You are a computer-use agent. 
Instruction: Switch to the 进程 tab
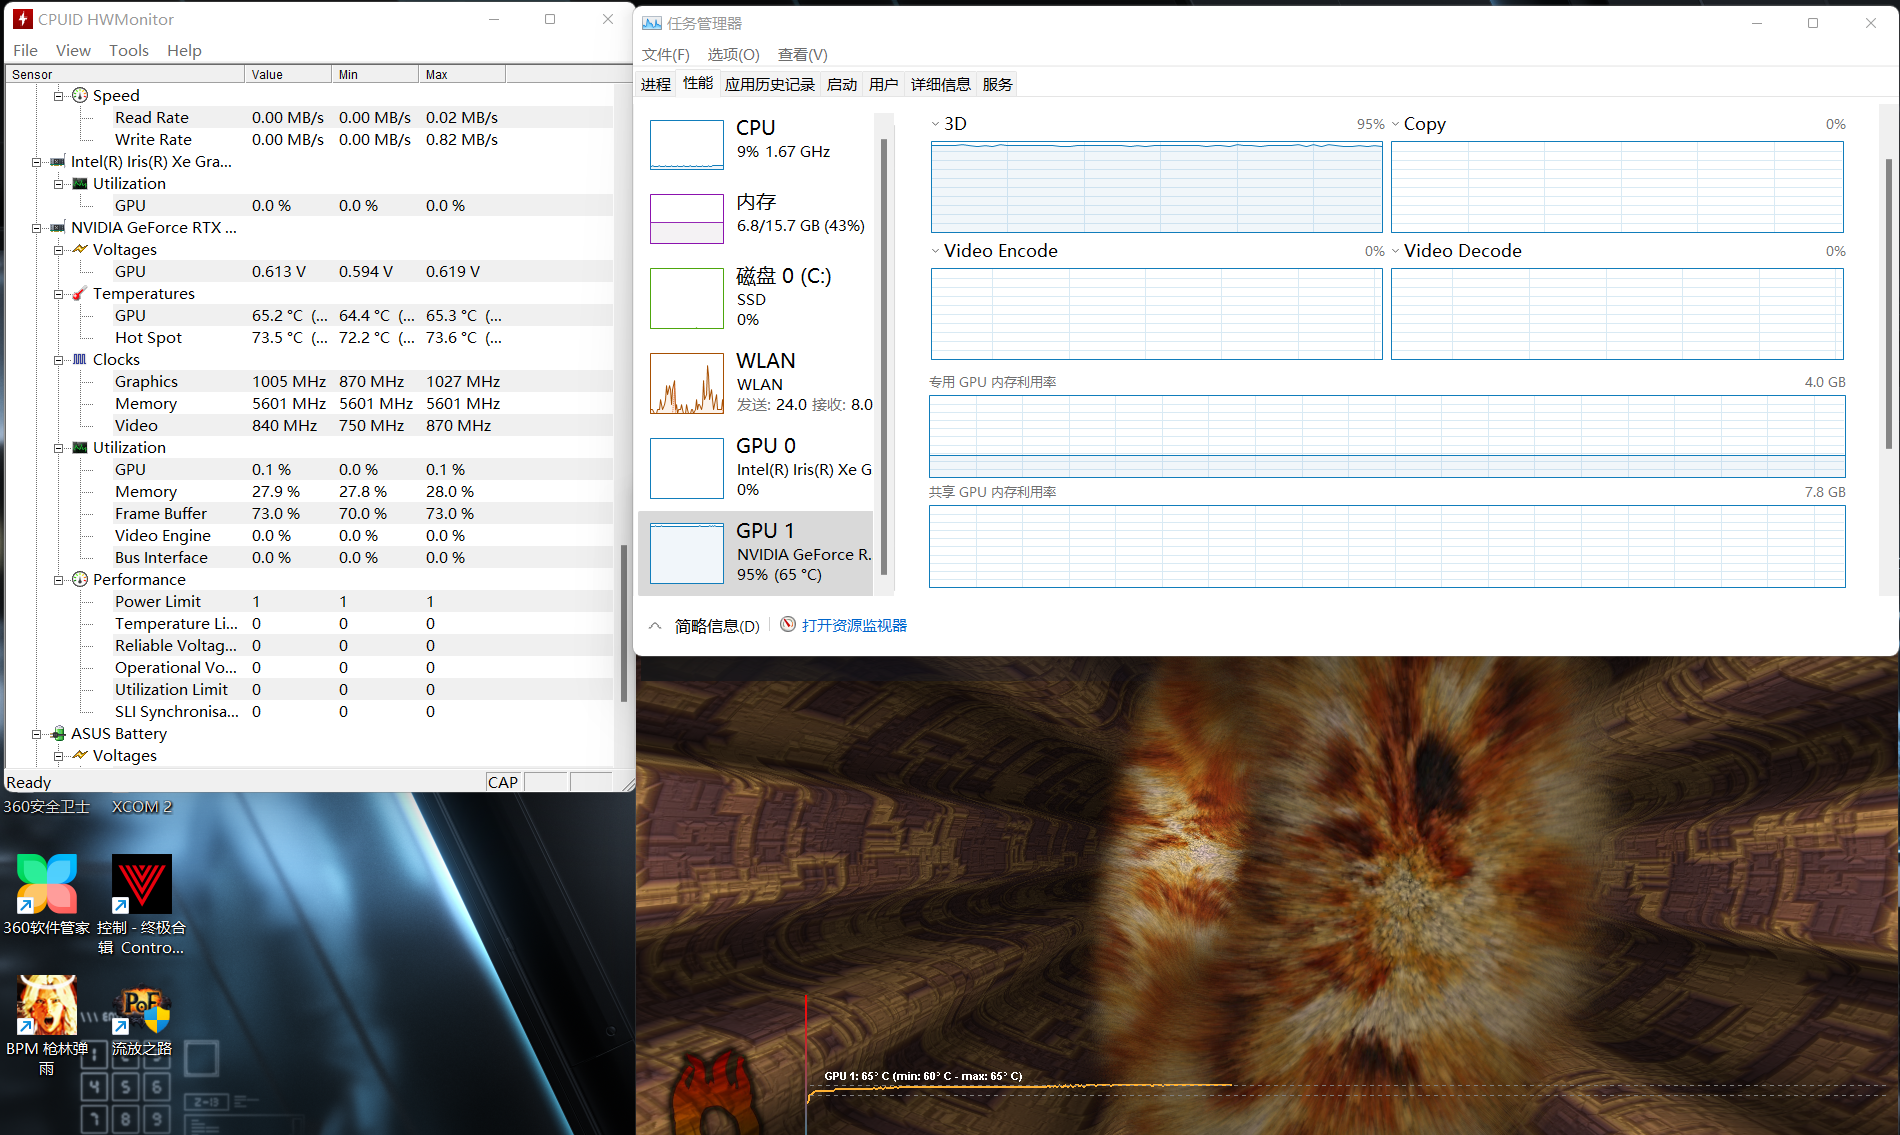(656, 84)
